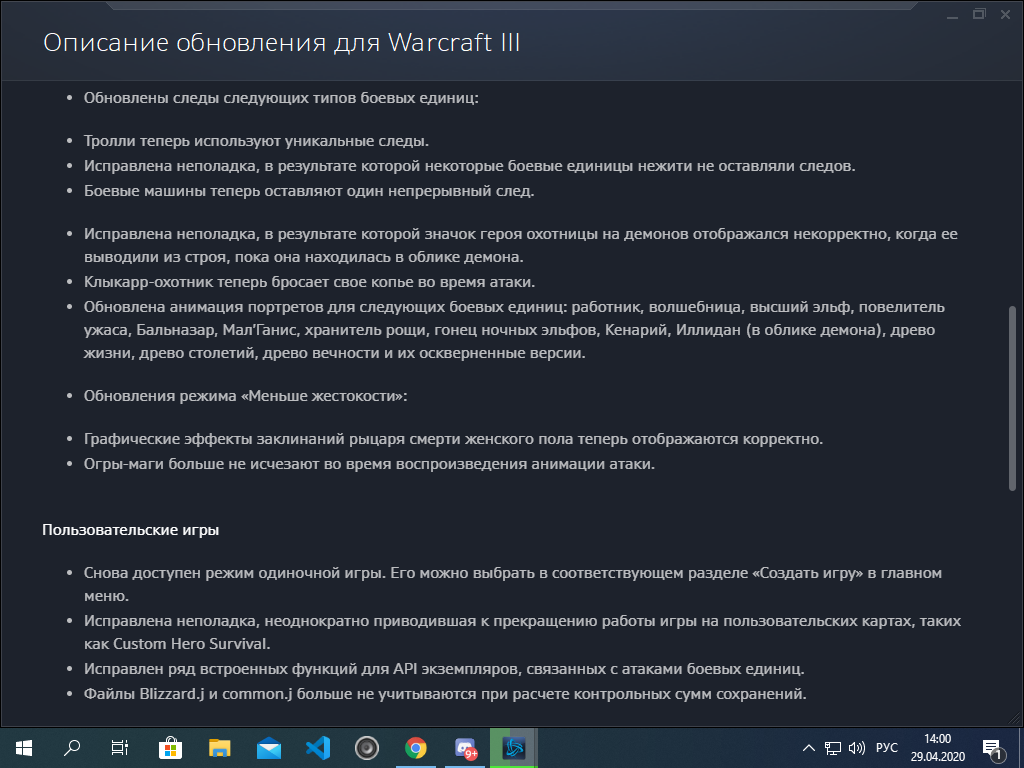Switch to Visual Studio Code on taskbar
The height and width of the screenshot is (768, 1024).
click(x=318, y=748)
